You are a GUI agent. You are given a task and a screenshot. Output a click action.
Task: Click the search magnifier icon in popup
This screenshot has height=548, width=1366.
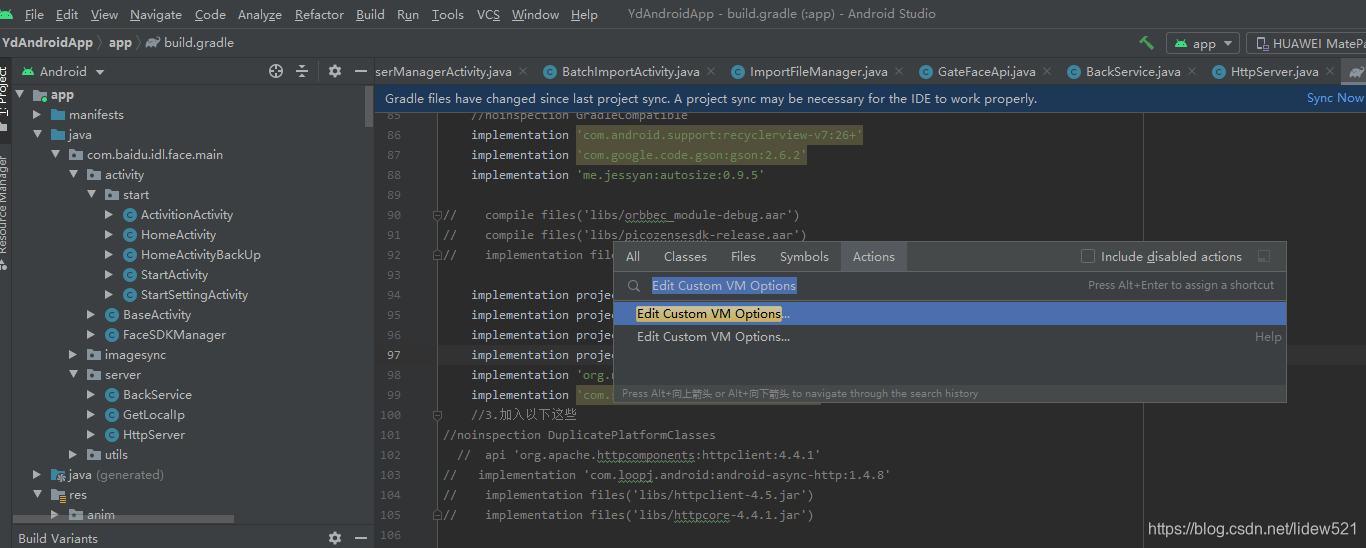point(633,286)
